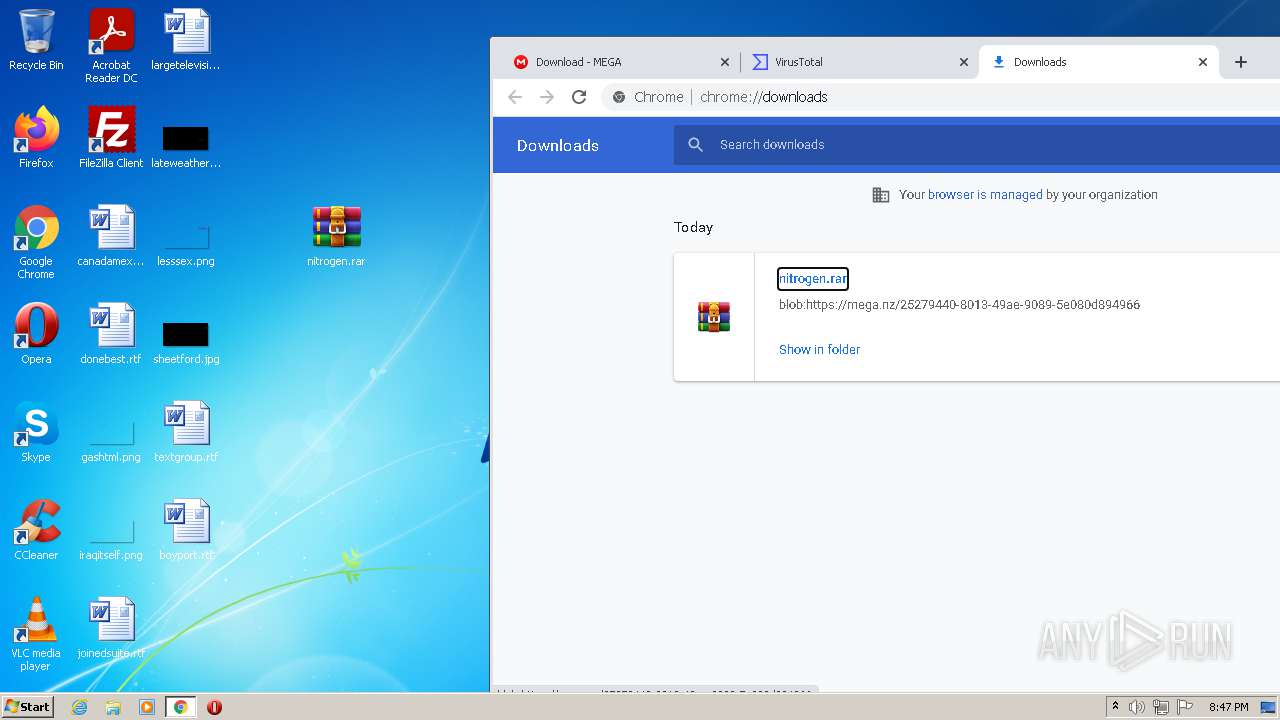Viewport: 1280px width, 720px height.
Task: Select gashtml.png file
Action: click(x=111, y=442)
